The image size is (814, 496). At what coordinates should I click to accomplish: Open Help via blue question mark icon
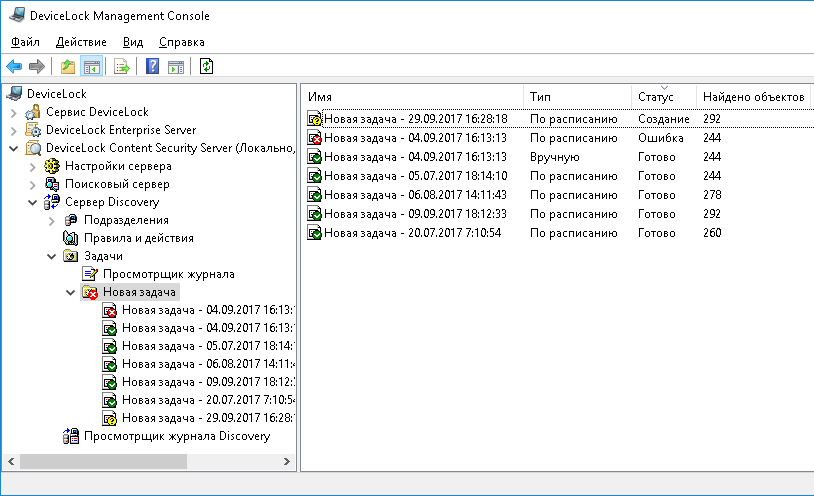pos(153,67)
